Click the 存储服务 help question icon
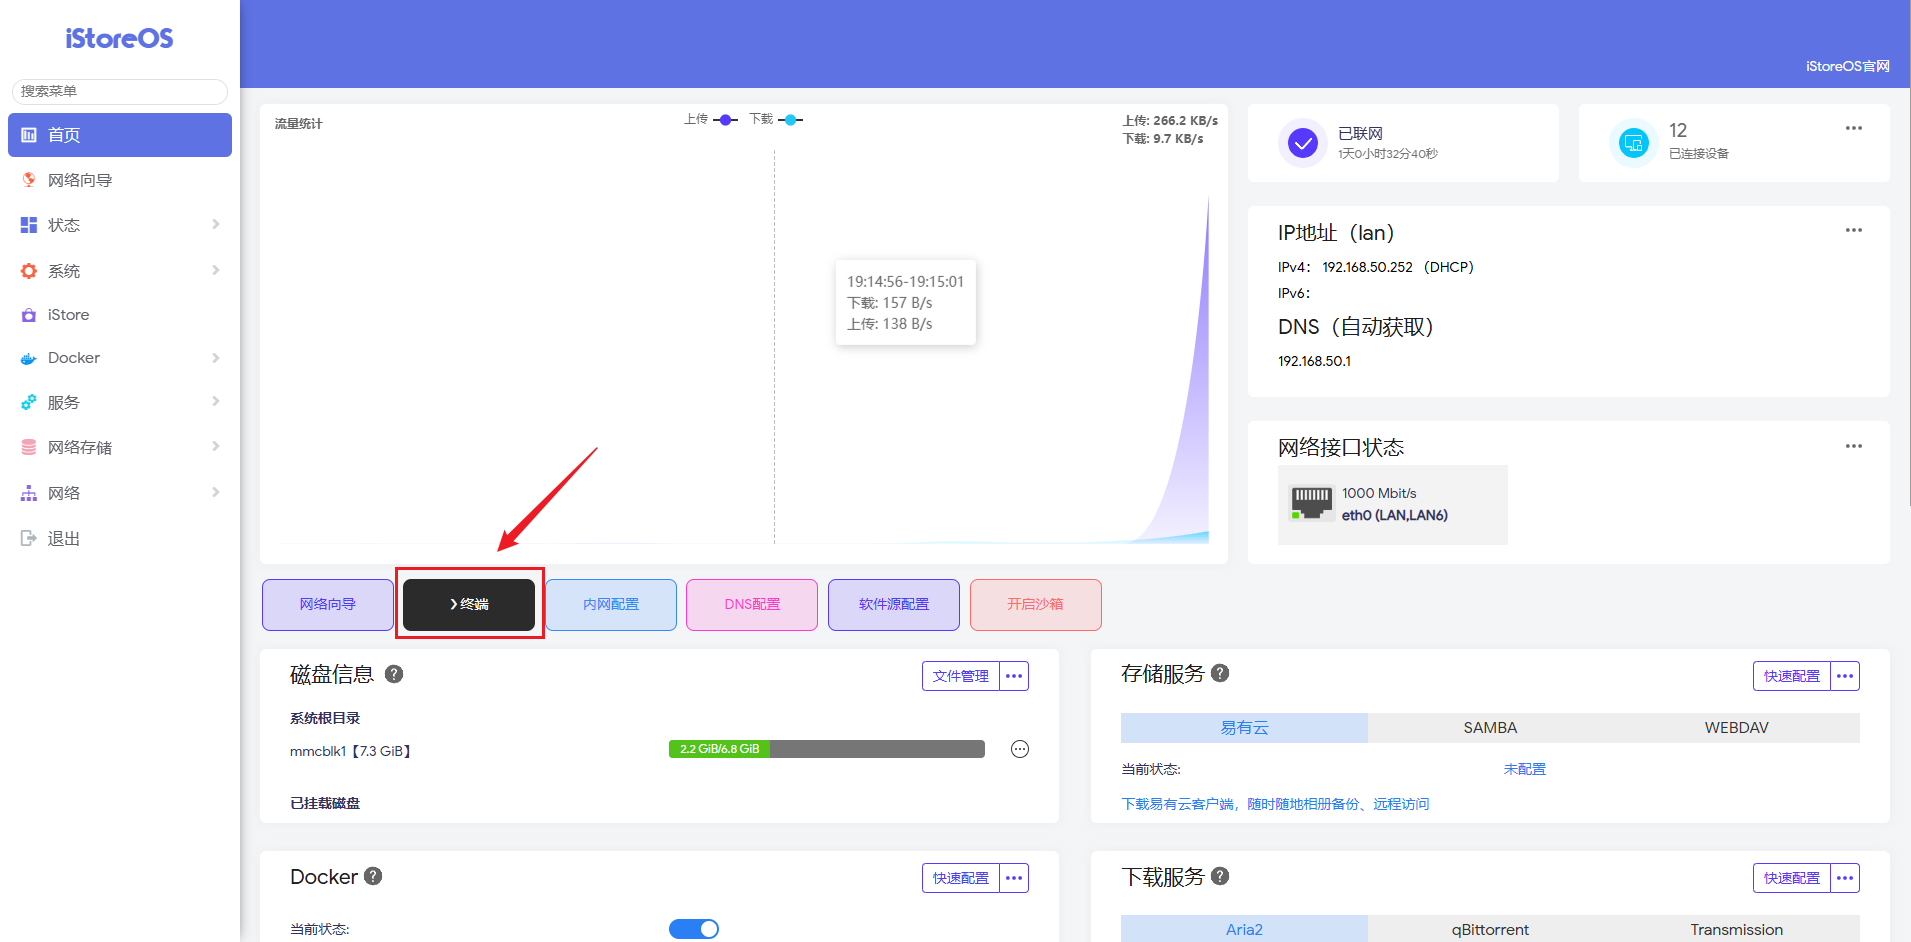 coord(1220,673)
